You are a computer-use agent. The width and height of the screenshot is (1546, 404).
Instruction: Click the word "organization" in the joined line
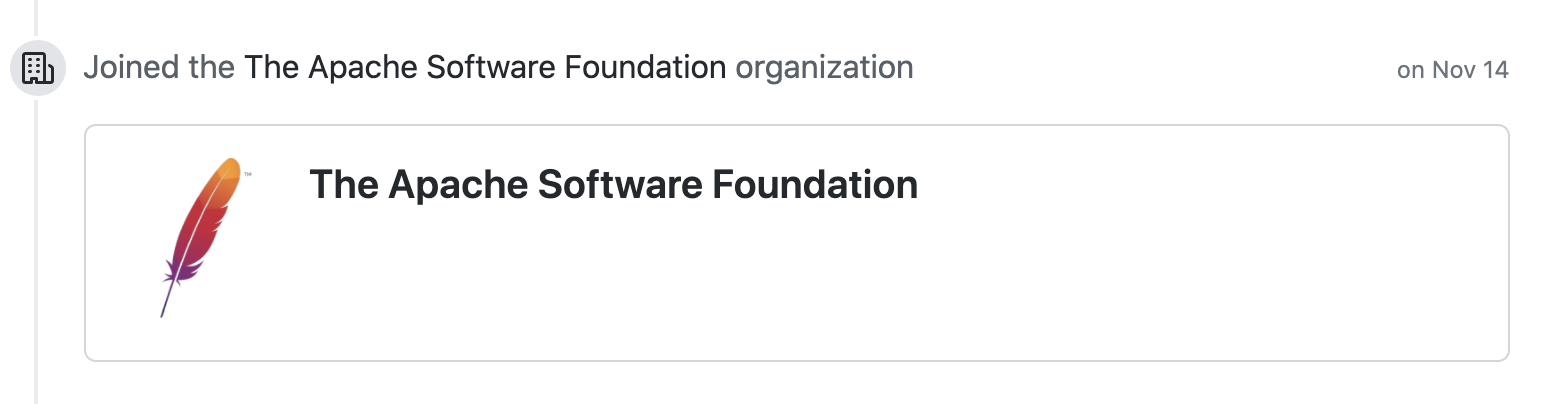(824, 68)
